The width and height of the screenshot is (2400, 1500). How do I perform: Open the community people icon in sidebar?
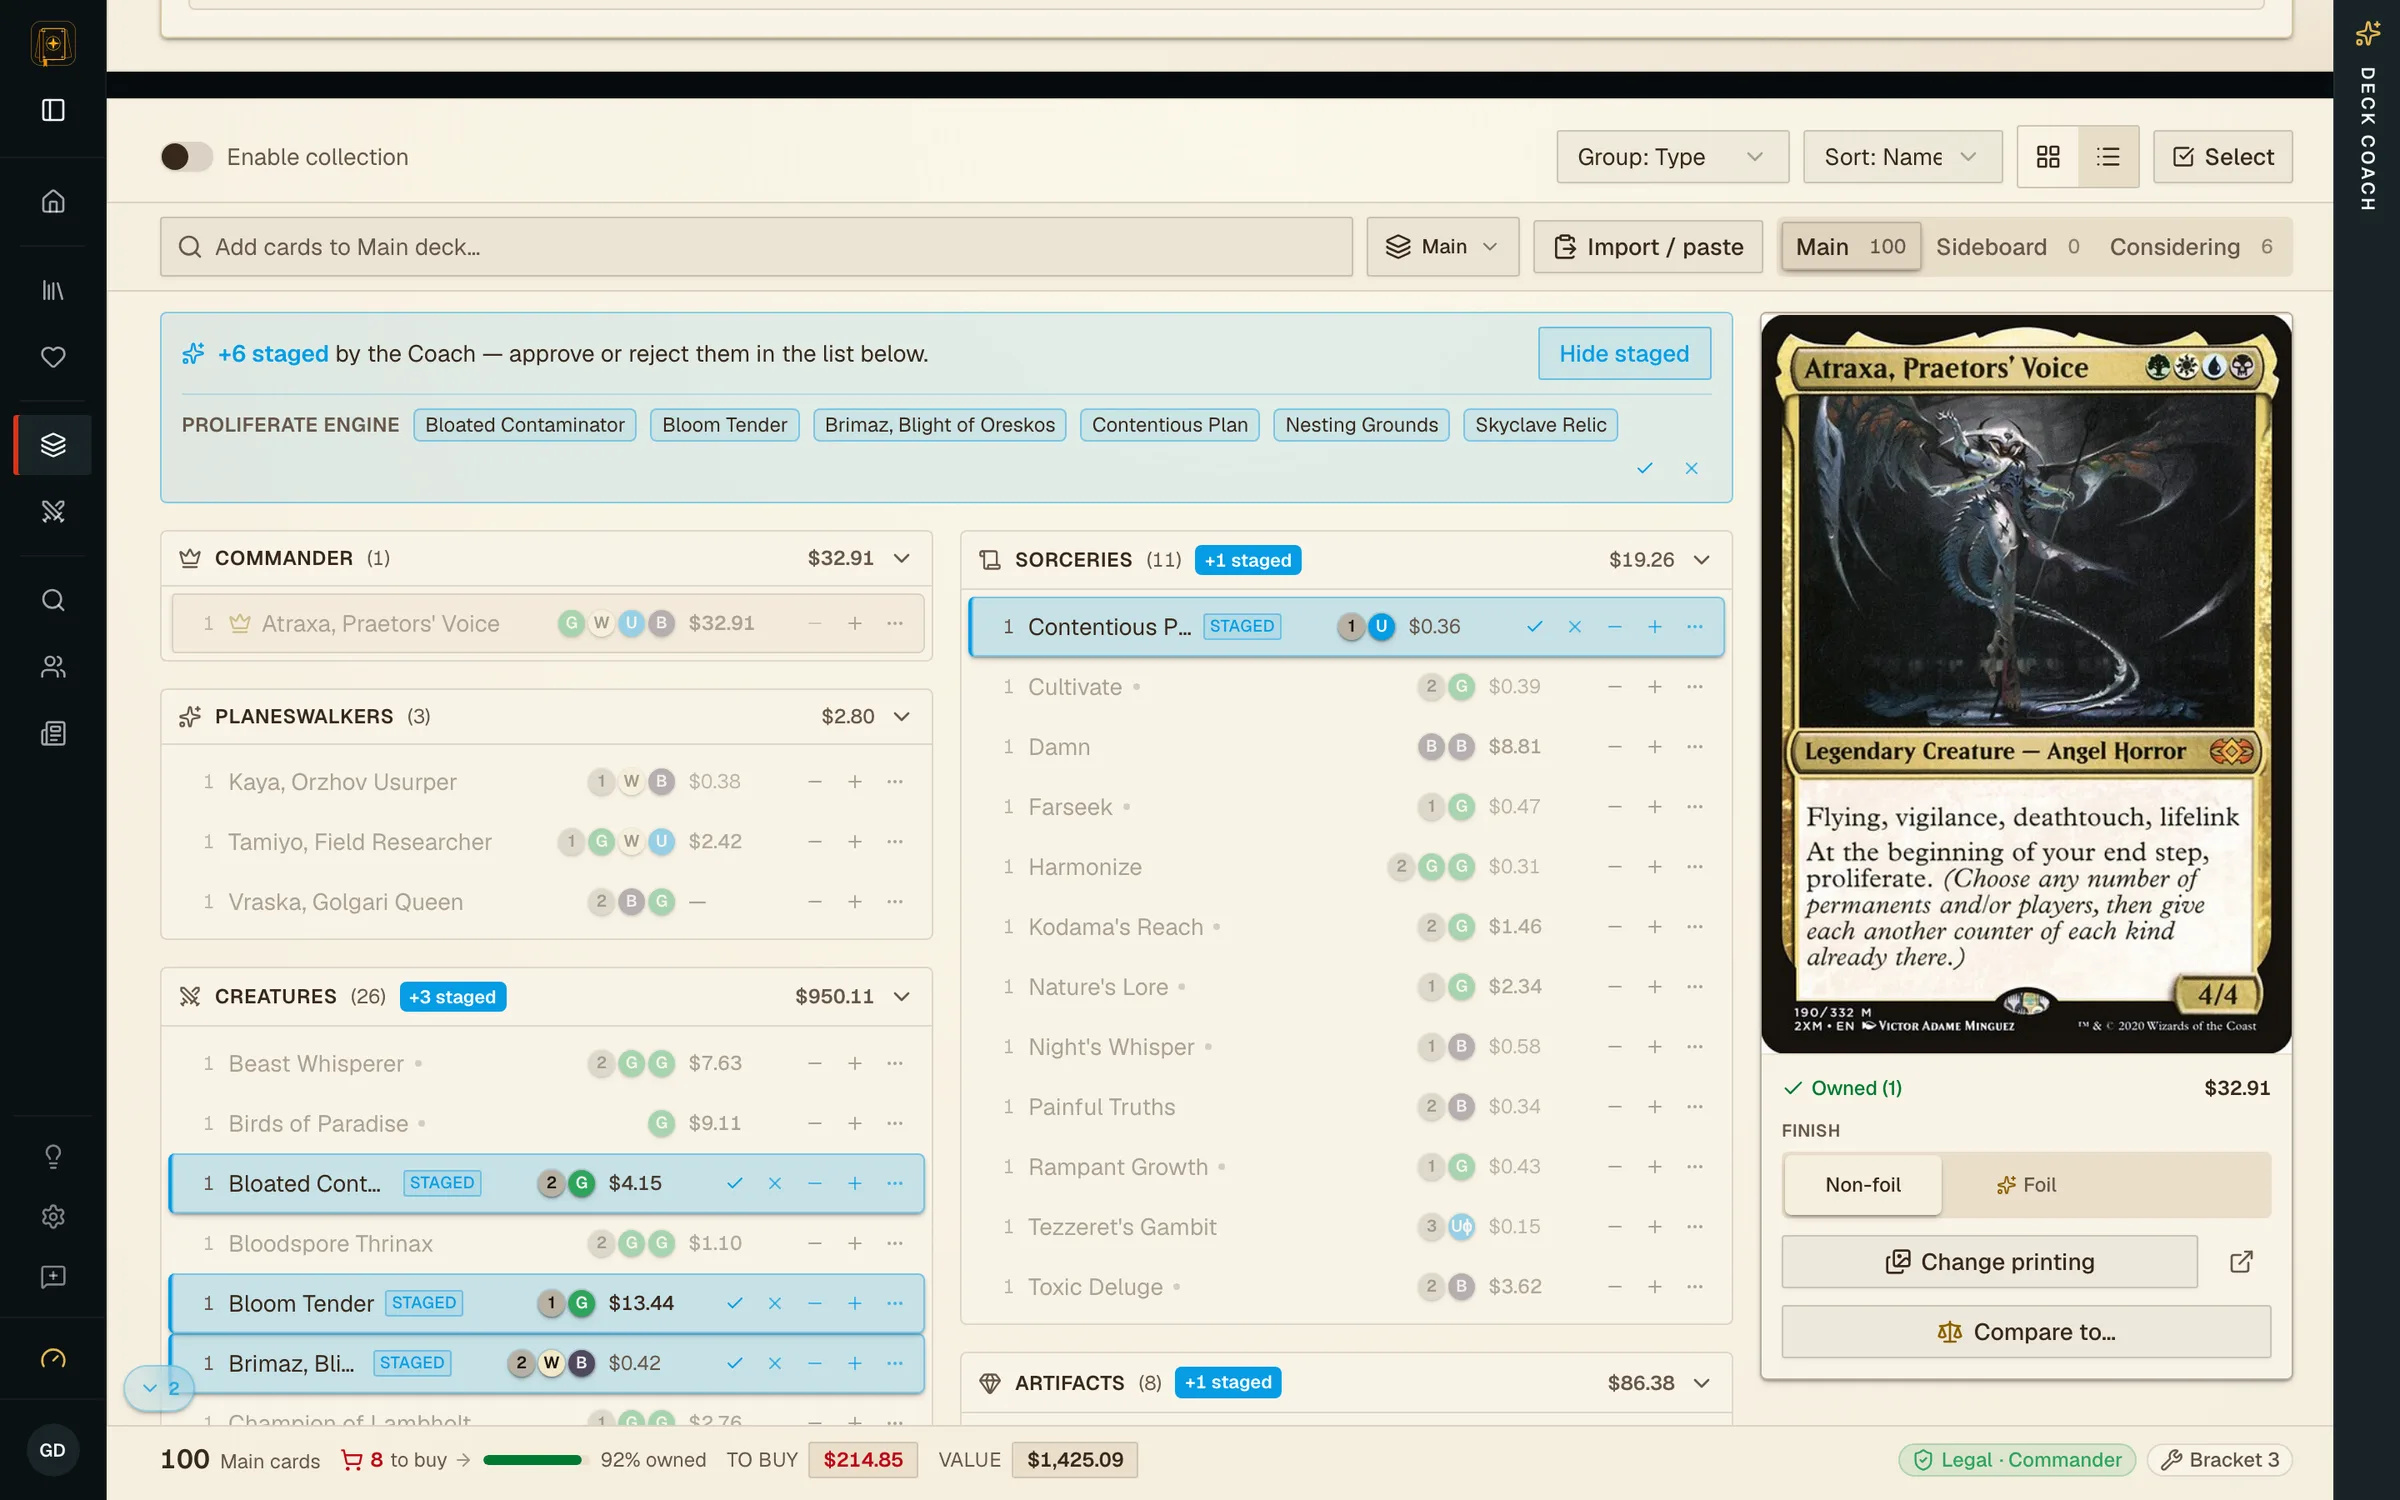click(x=53, y=666)
